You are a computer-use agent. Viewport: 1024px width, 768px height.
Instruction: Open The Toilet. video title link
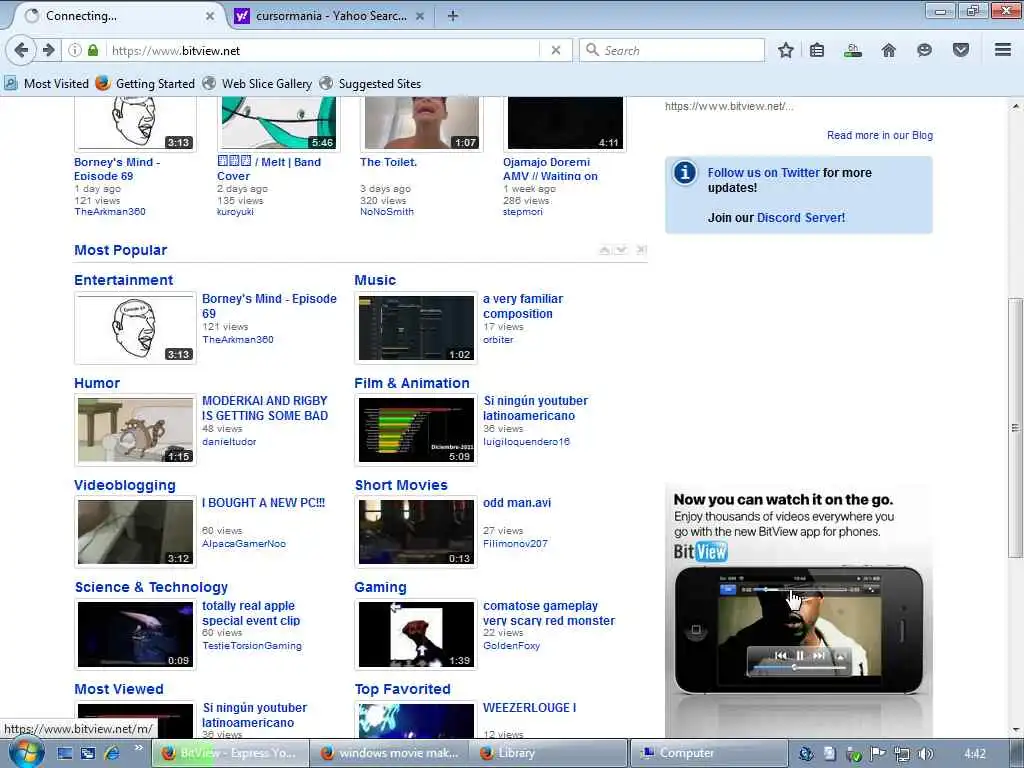[x=388, y=162]
